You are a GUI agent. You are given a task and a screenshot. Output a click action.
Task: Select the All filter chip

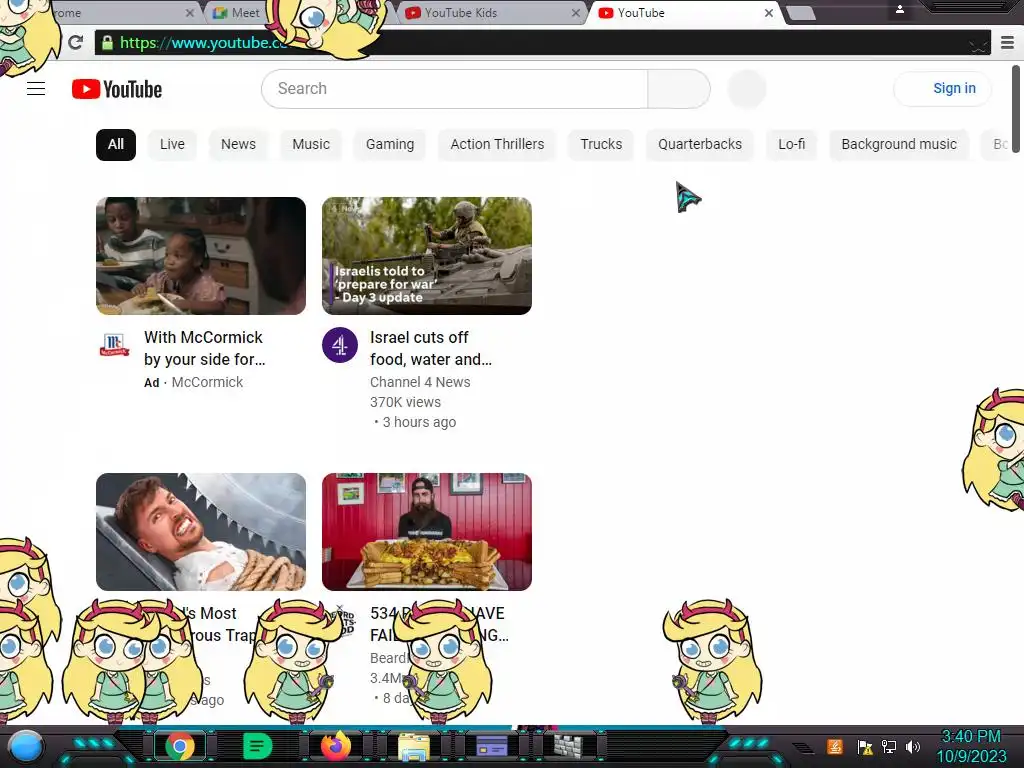click(x=116, y=144)
